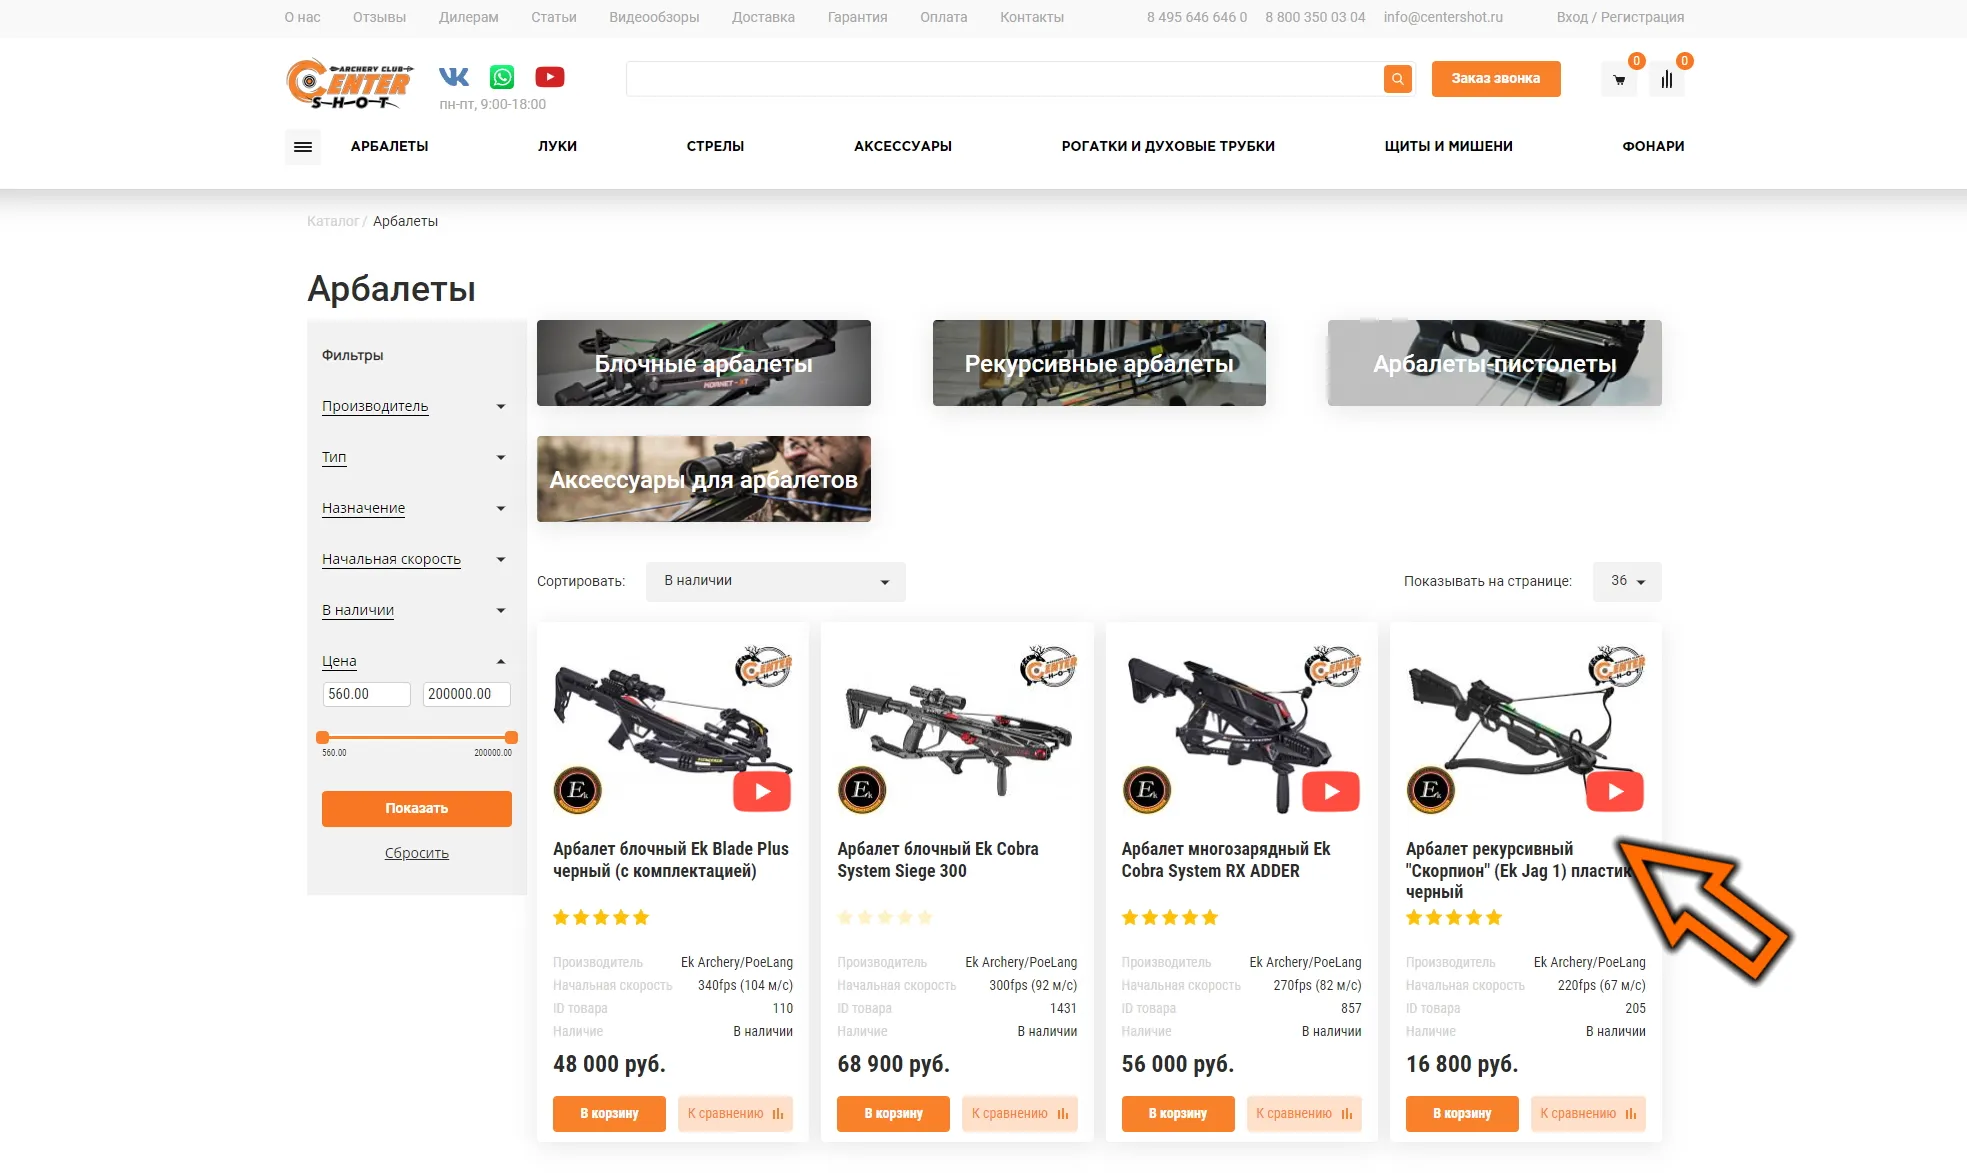Viewport: 1967px width, 1173px height.
Task: Add Ek Cobra RX ADDER to comparison
Action: (1304, 1114)
